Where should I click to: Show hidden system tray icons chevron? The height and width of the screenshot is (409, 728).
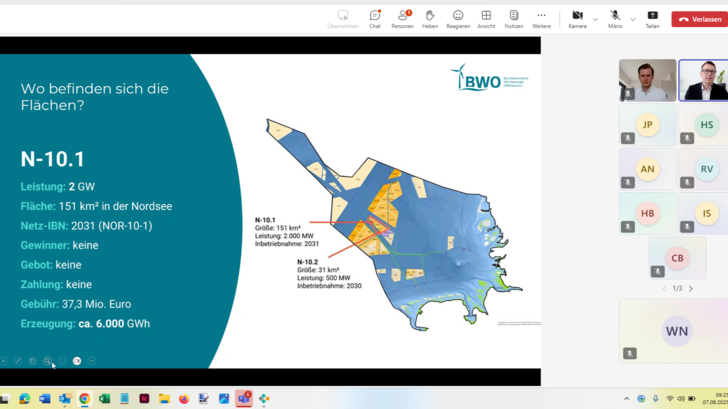627,399
